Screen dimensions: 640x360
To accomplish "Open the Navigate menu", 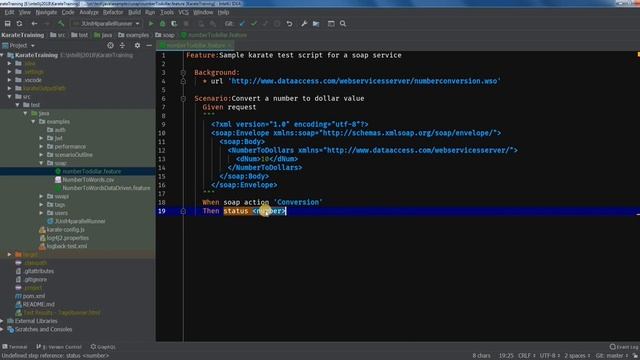I will (46, 12).
